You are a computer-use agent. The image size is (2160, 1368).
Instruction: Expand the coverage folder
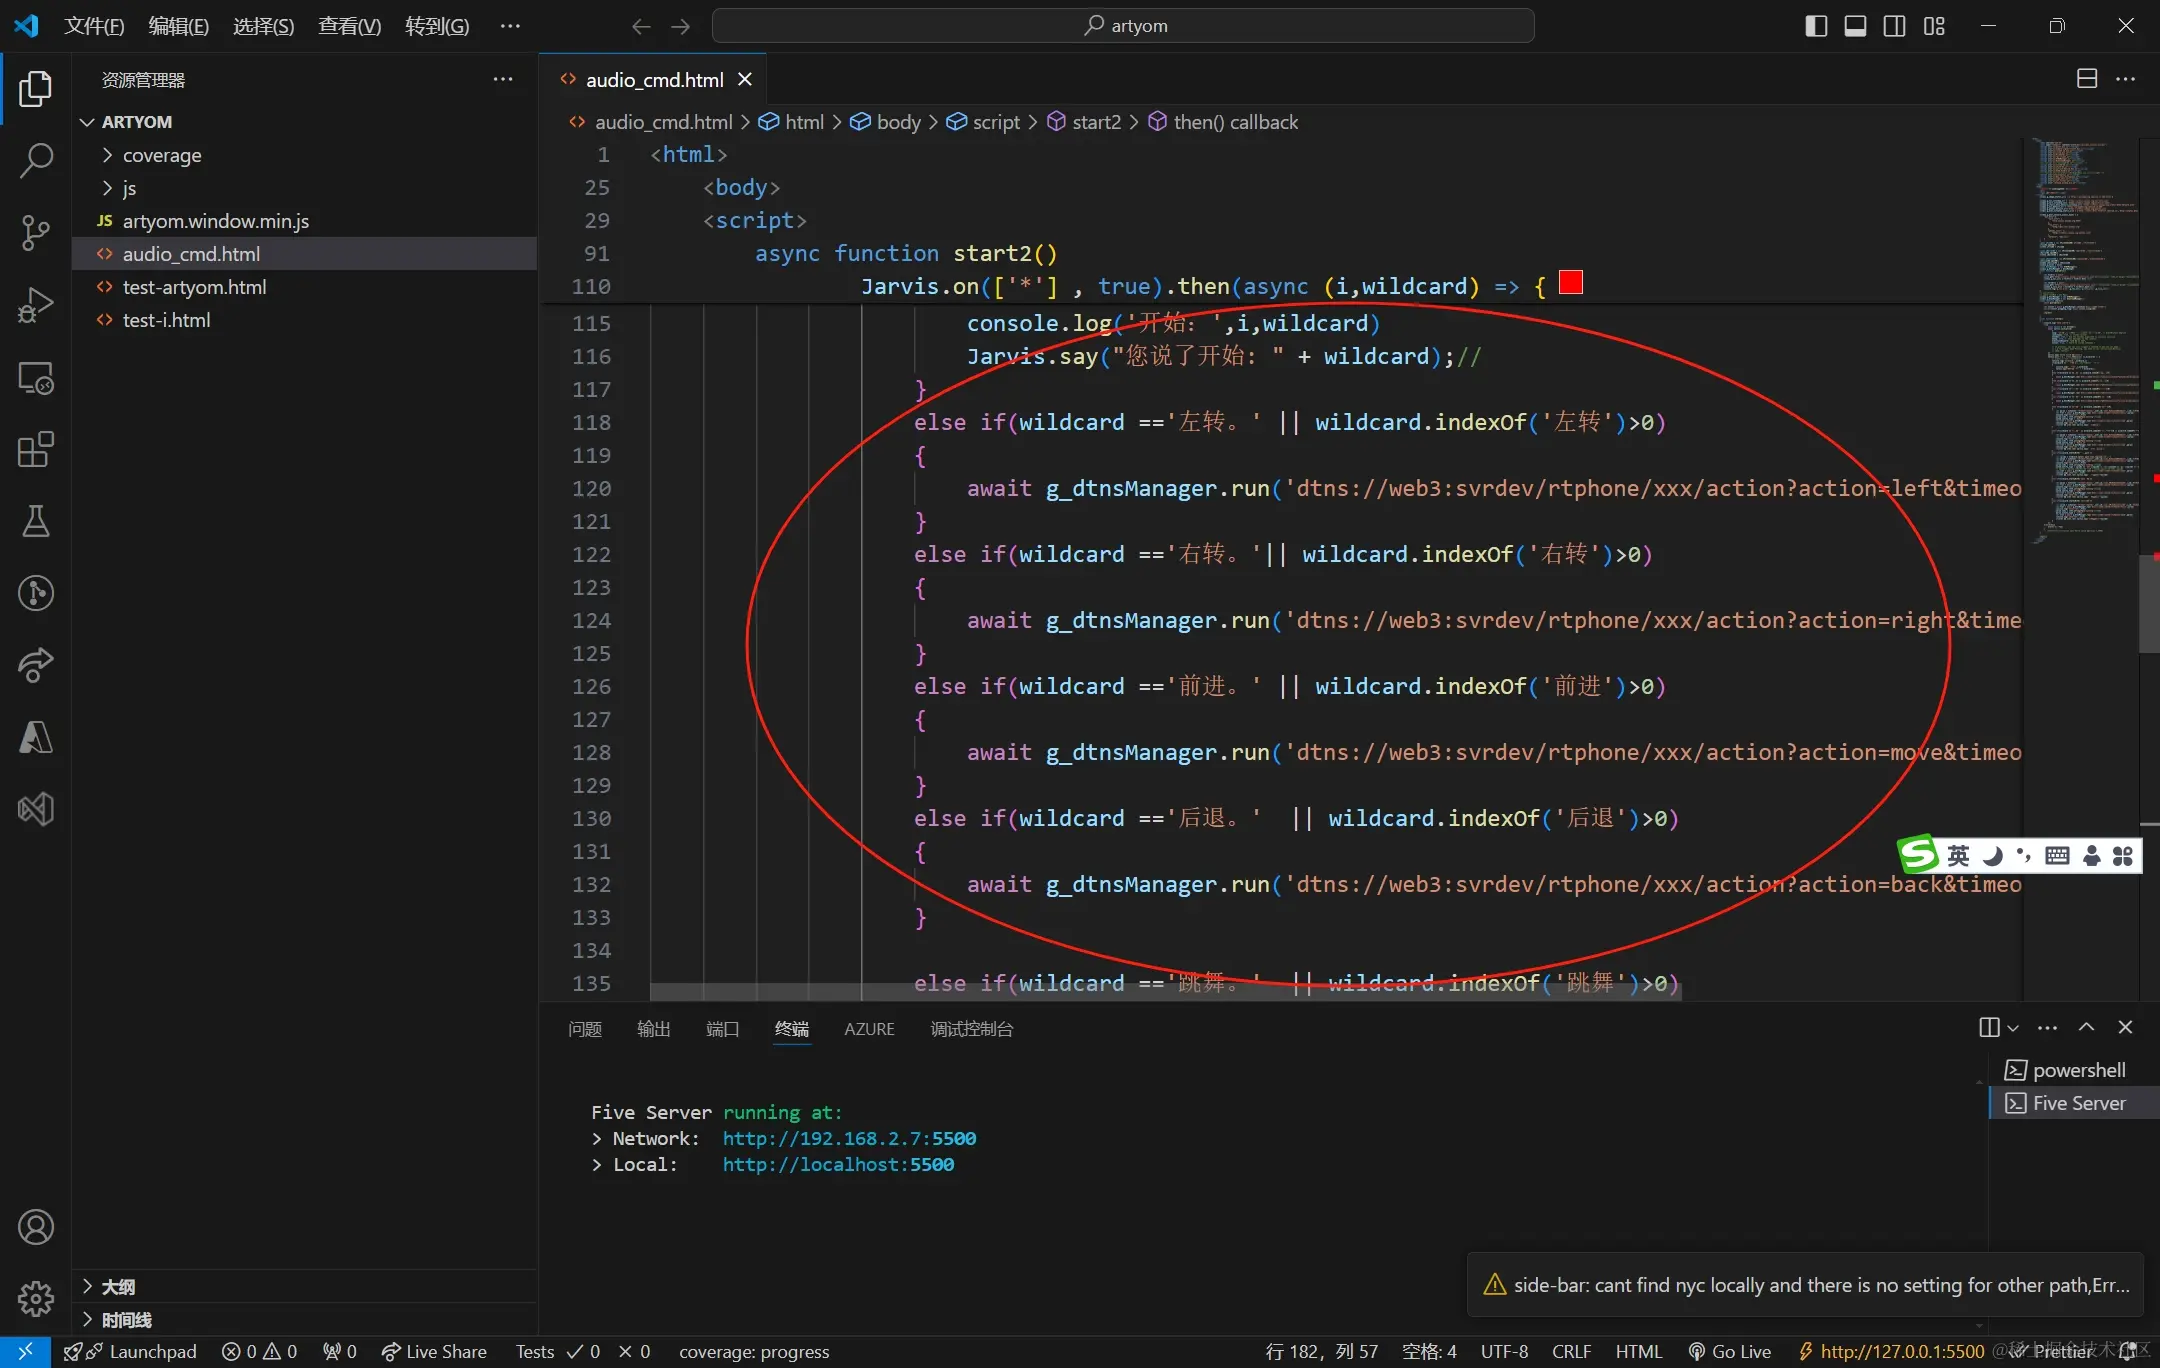161,155
